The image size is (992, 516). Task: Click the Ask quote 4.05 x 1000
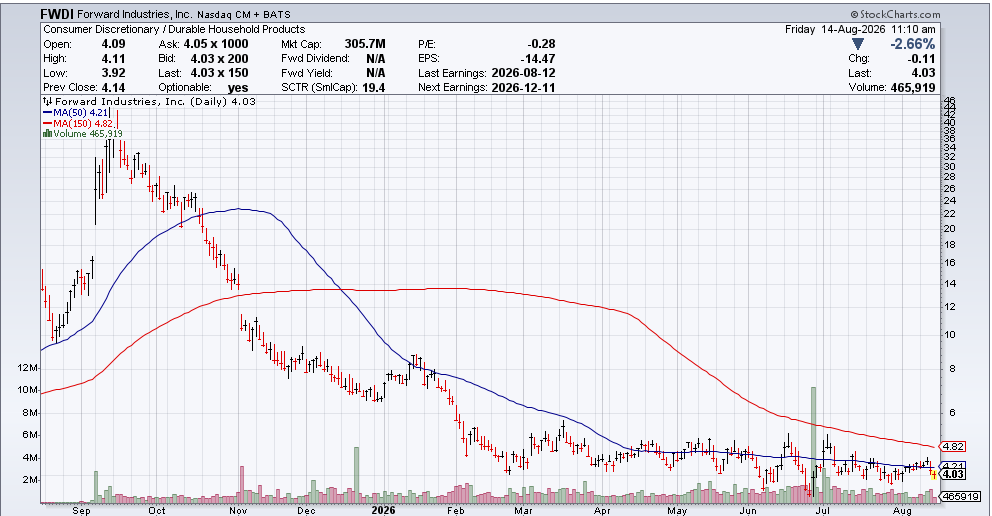click(216, 44)
